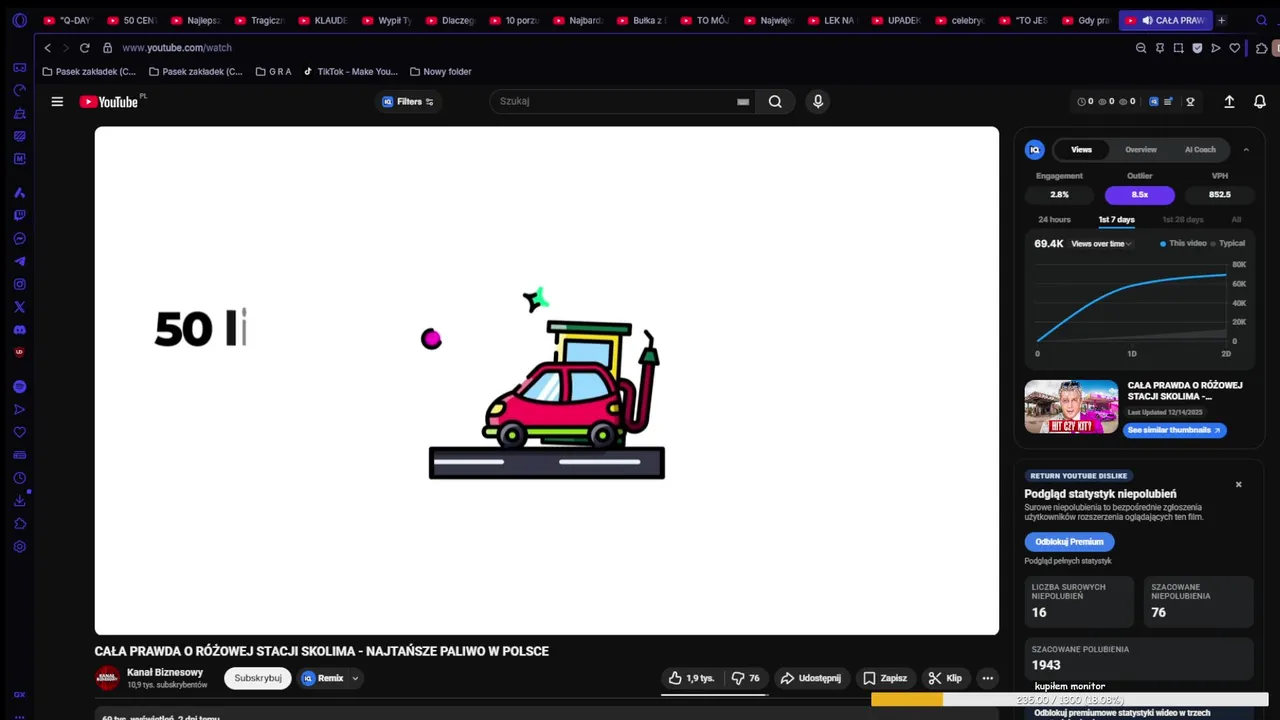Dislike the video (76)

(746, 678)
